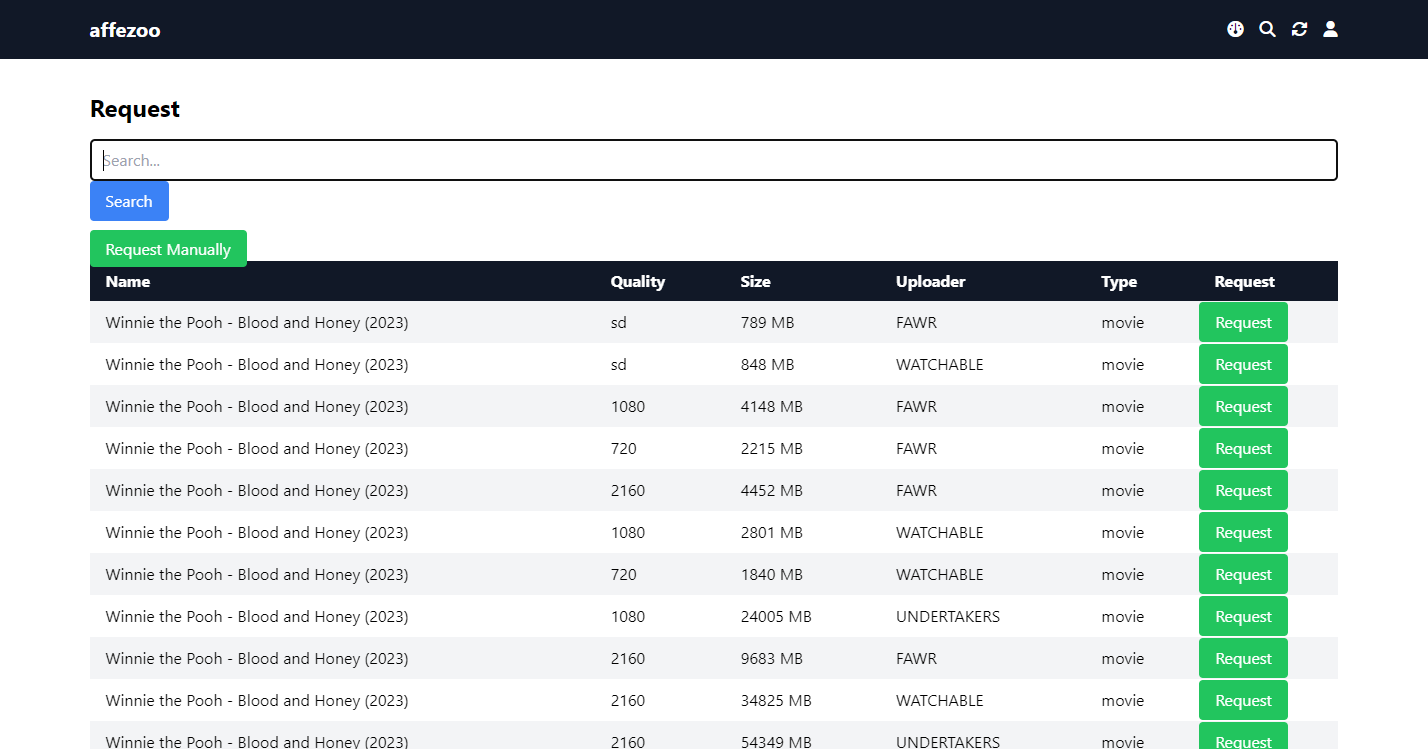Request the 789 MB FAWR sd release

click(1243, 322)
